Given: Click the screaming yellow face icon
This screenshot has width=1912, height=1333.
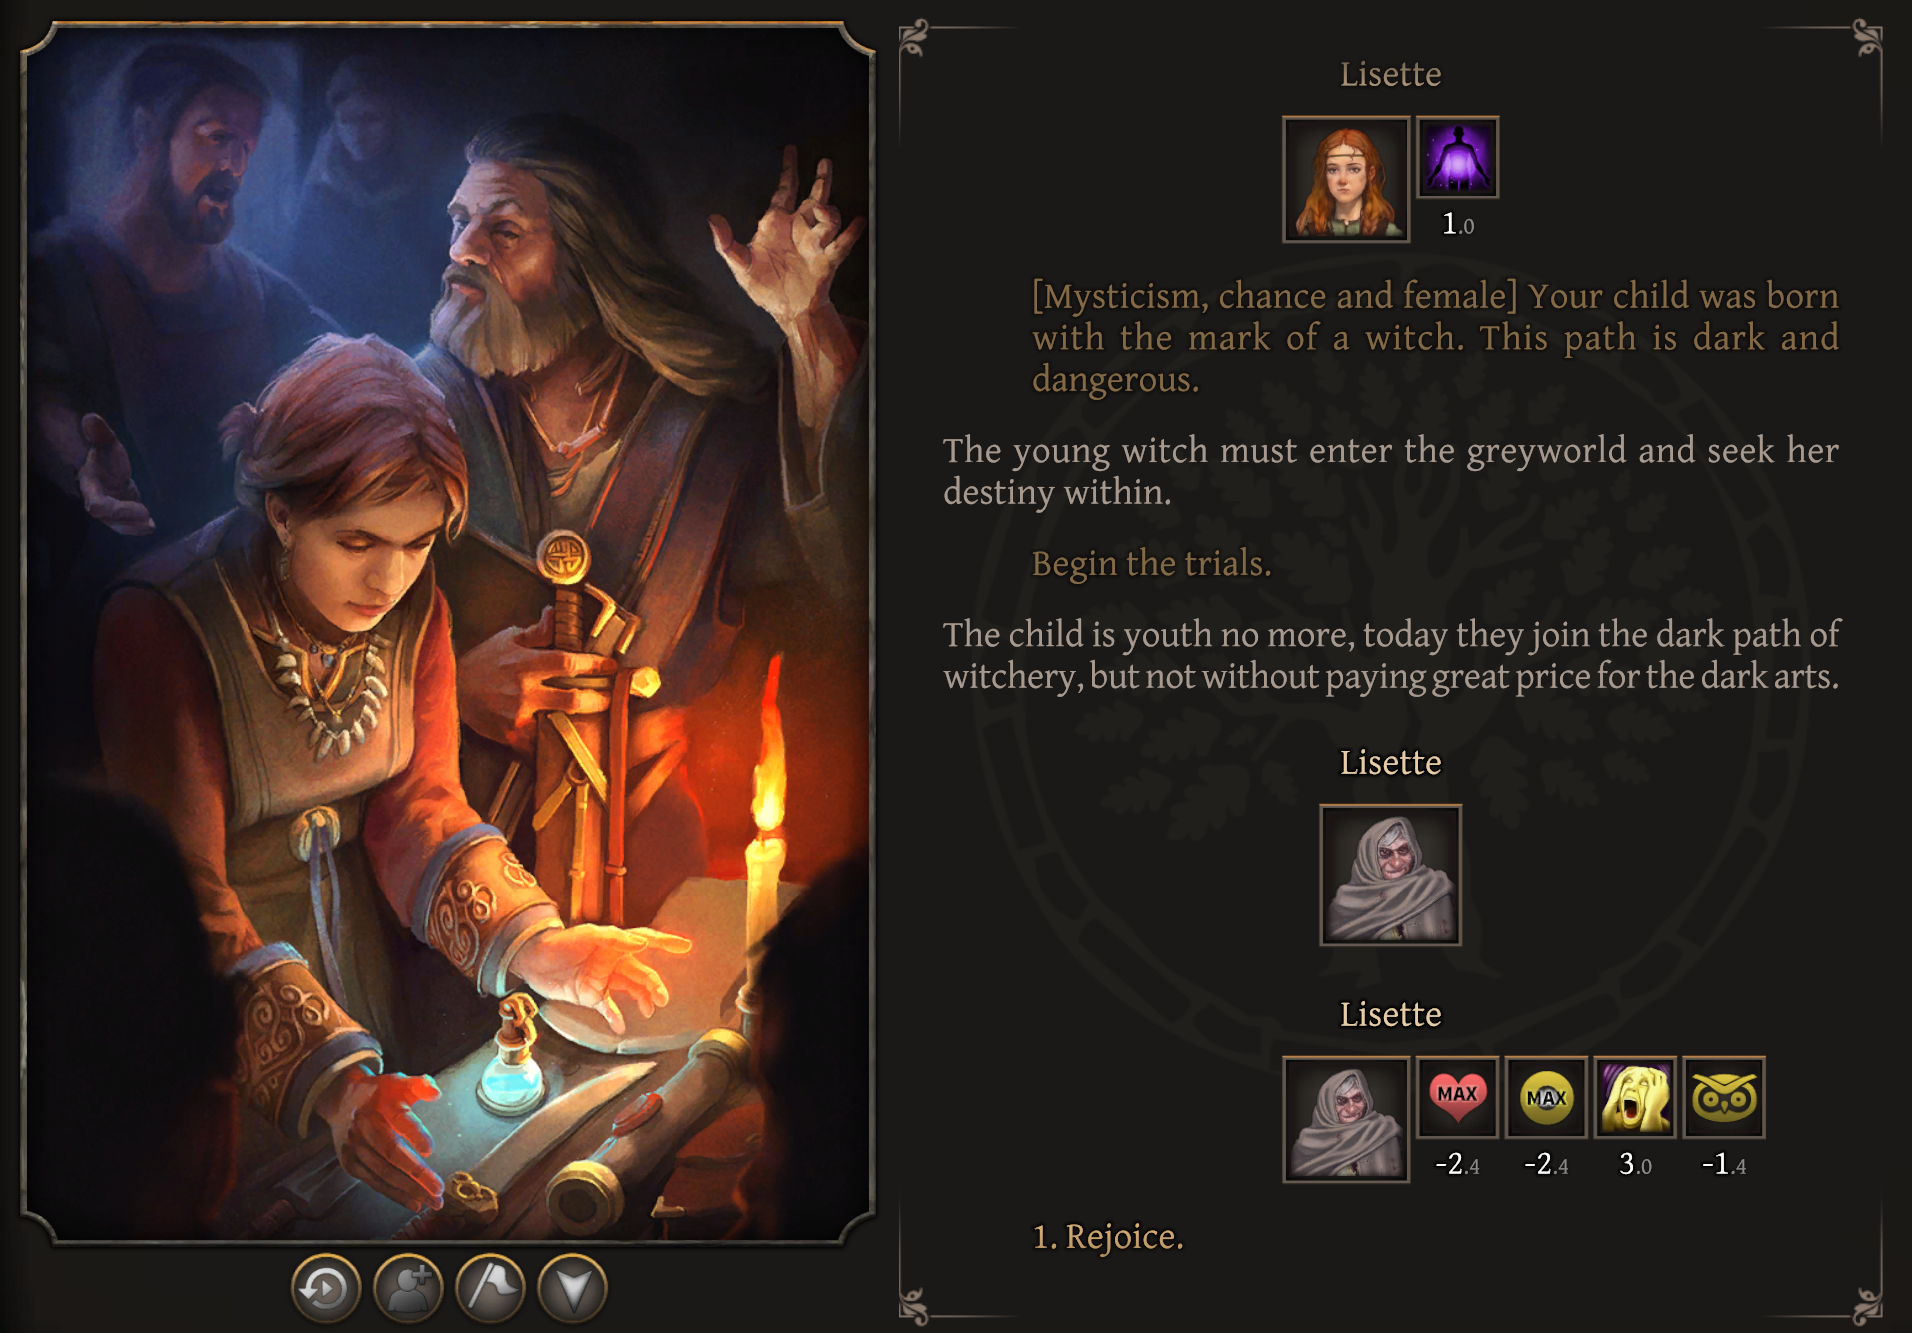Looking at the screenshot, I should (1635, 1097).
